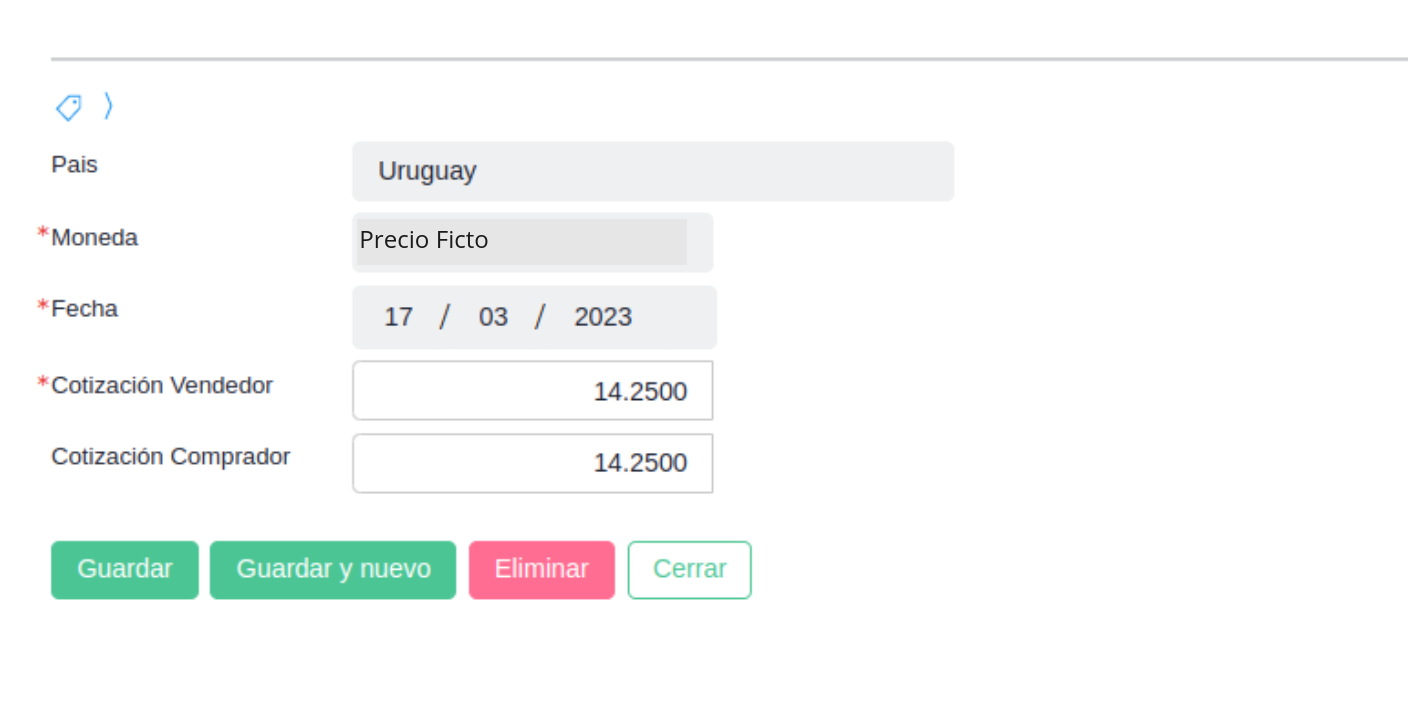Click the Cotización Vendedor label
This screenshot has width=1408, height=709.
coord(162,385)
